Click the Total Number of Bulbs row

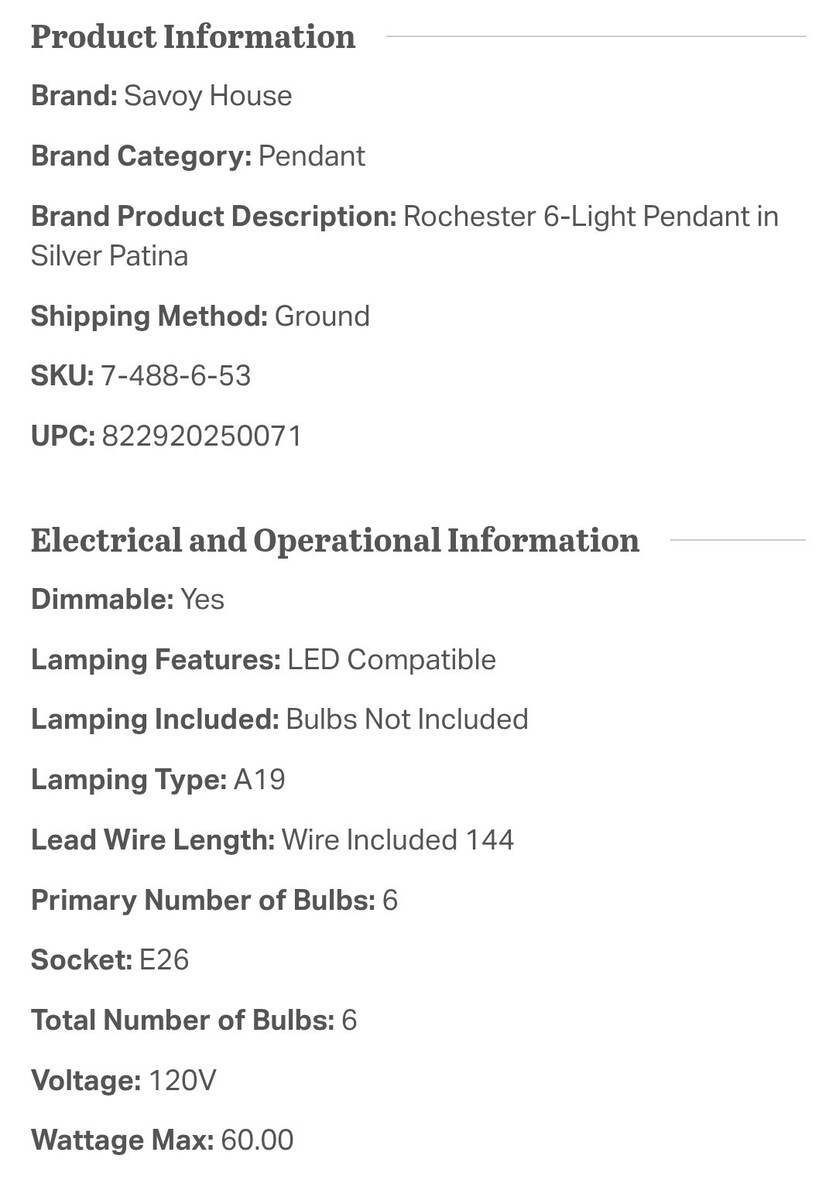coord(194,1020)
